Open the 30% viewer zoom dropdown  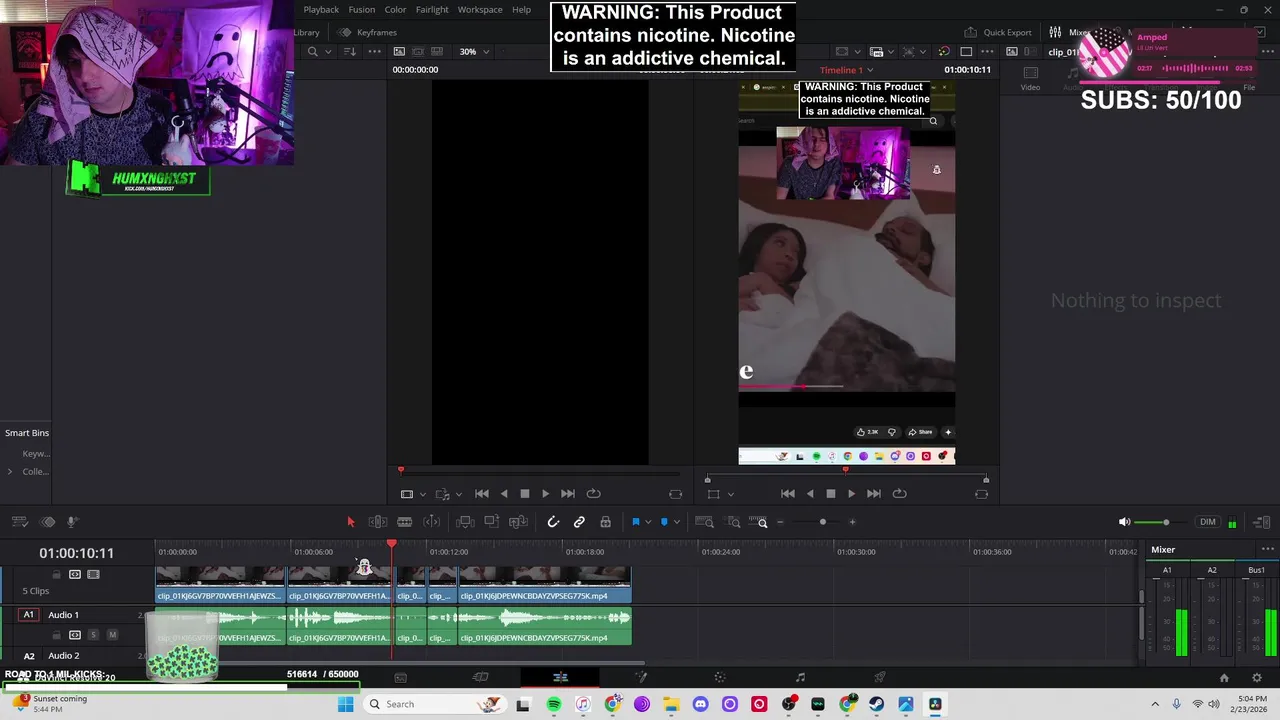coord(474,52)
